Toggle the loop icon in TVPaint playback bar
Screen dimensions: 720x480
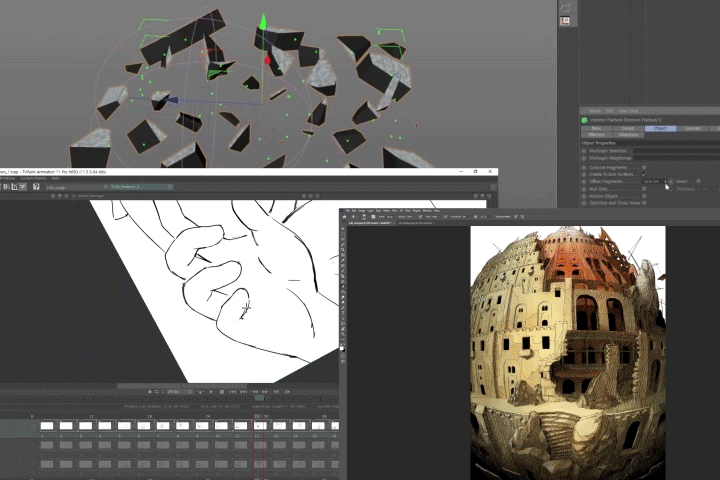point(157,392)
